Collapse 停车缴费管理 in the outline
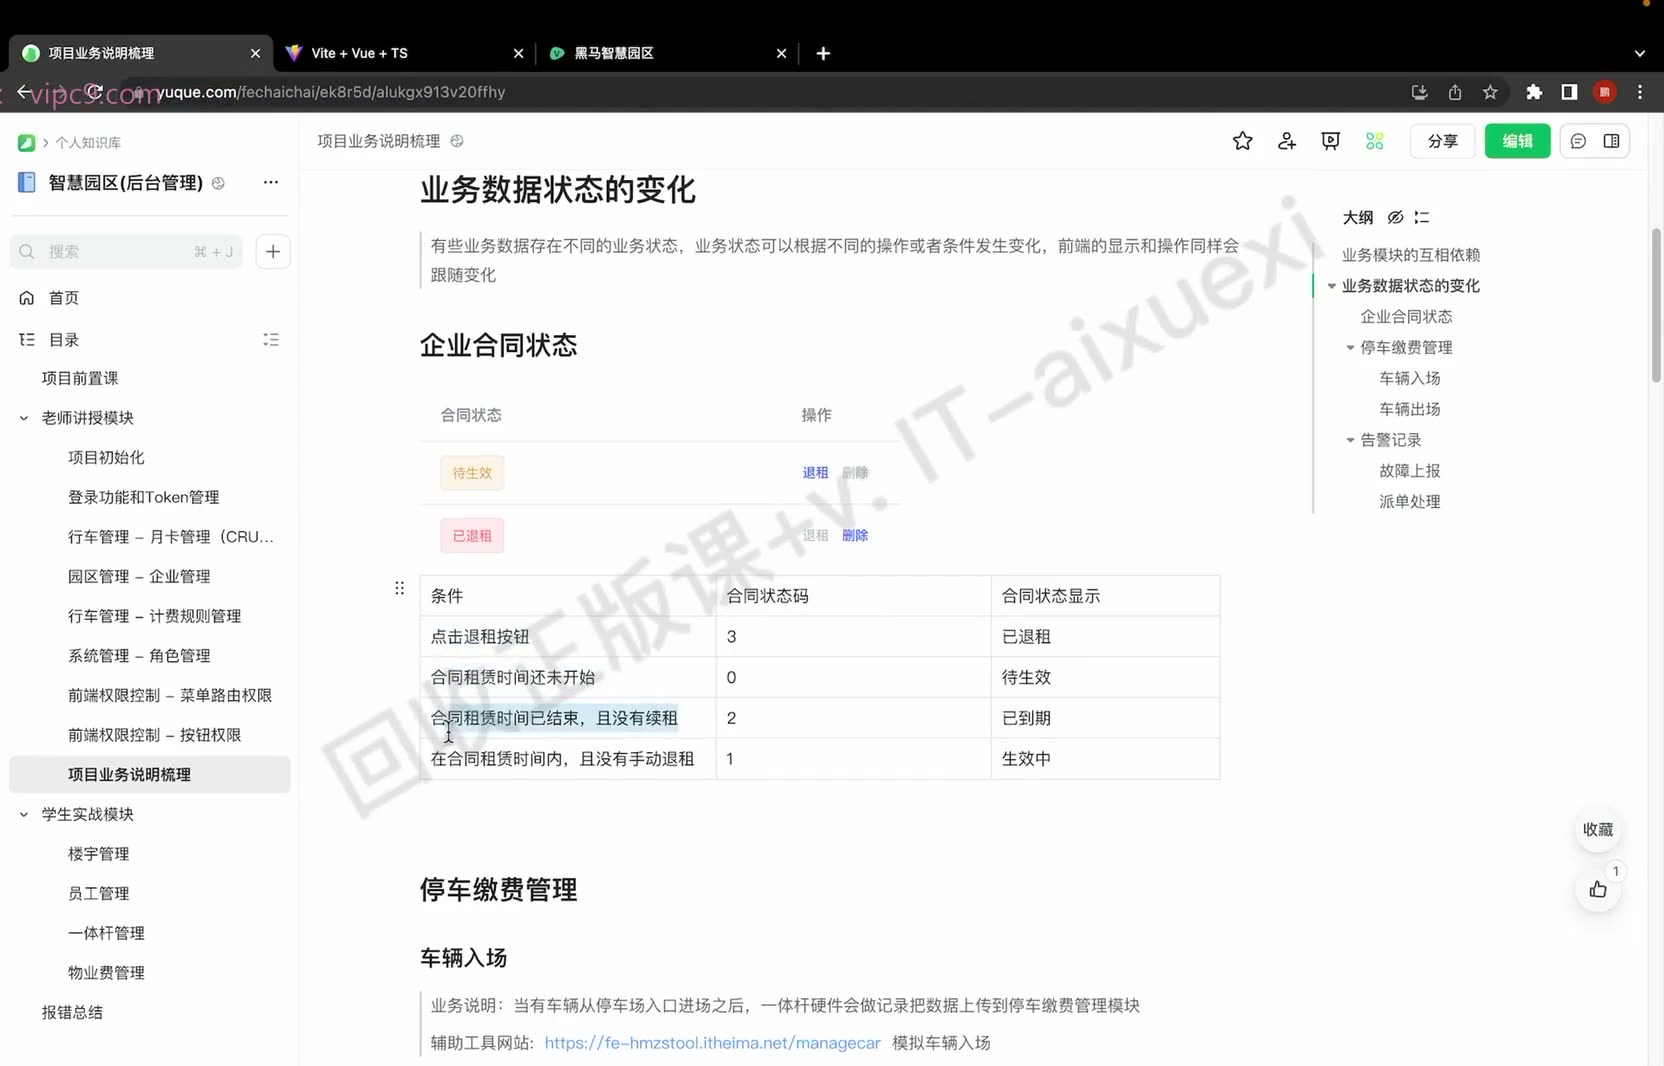The height and width of the screenshot is (1066, 1664). click(x=1350, y=348)
